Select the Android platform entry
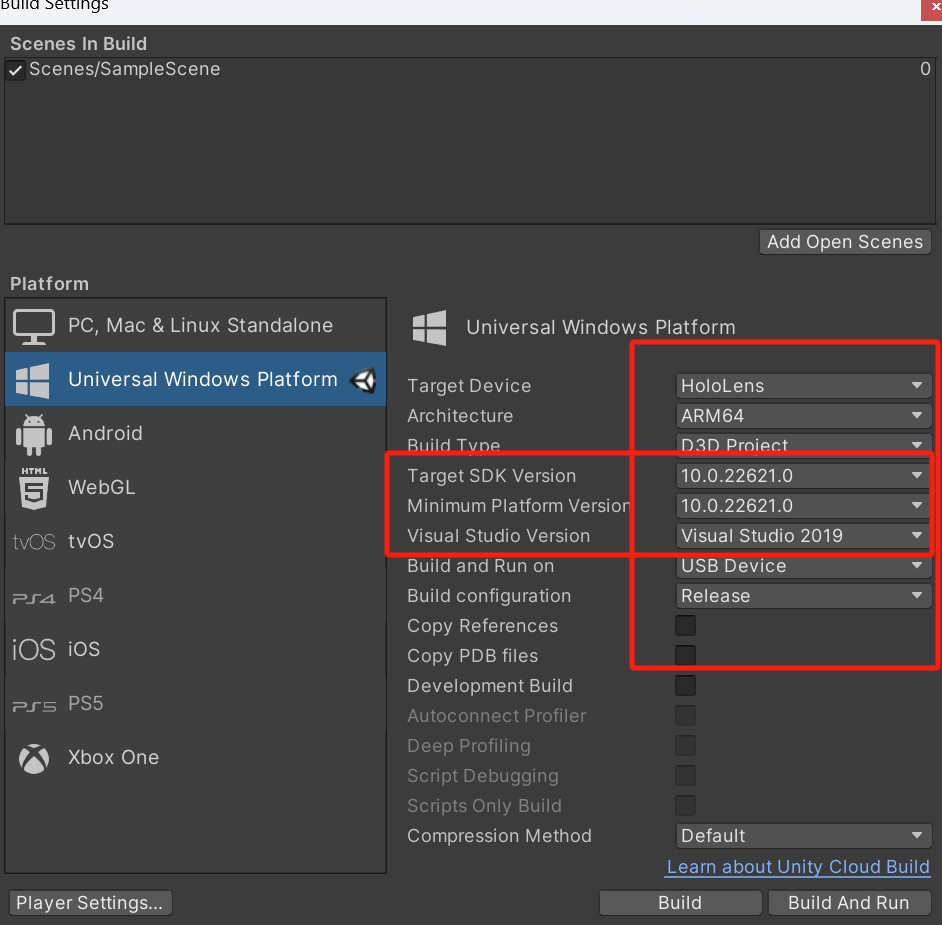This screenshot has width=942, height=925. coord(195,433)
